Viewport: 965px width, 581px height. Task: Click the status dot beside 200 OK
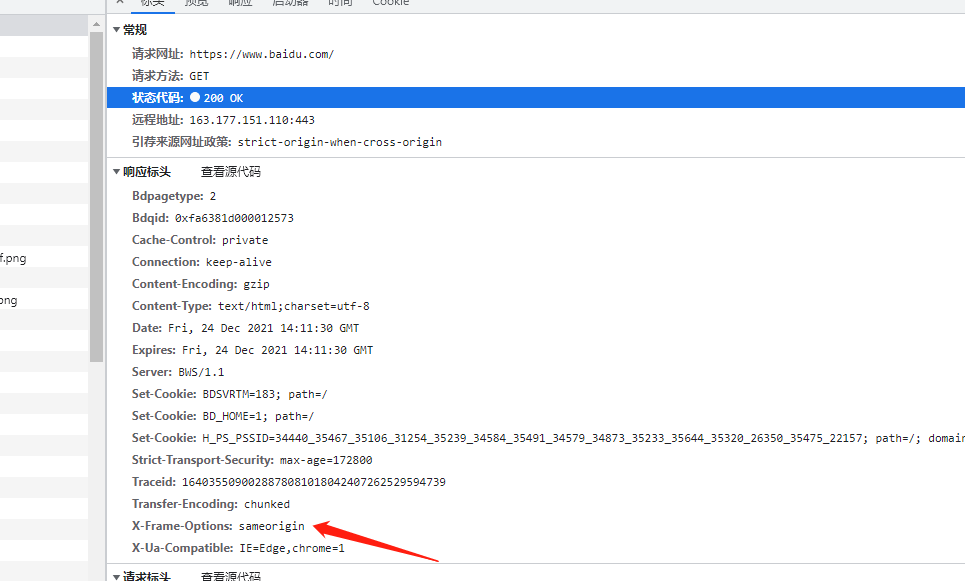[195, 98]
